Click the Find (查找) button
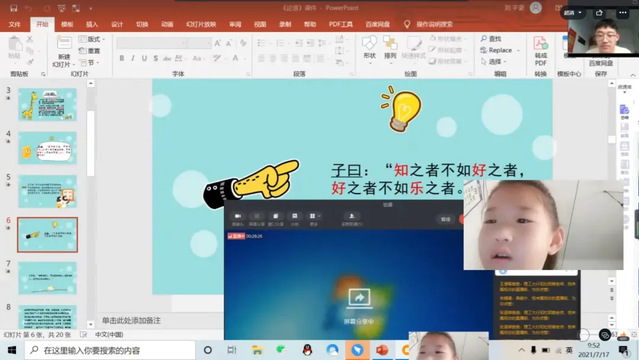The image size is (639, 360). point(491,39)
